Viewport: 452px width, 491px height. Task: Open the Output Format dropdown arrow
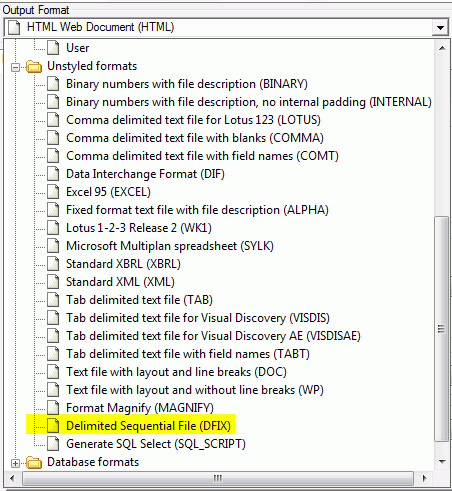pos(440,27)
